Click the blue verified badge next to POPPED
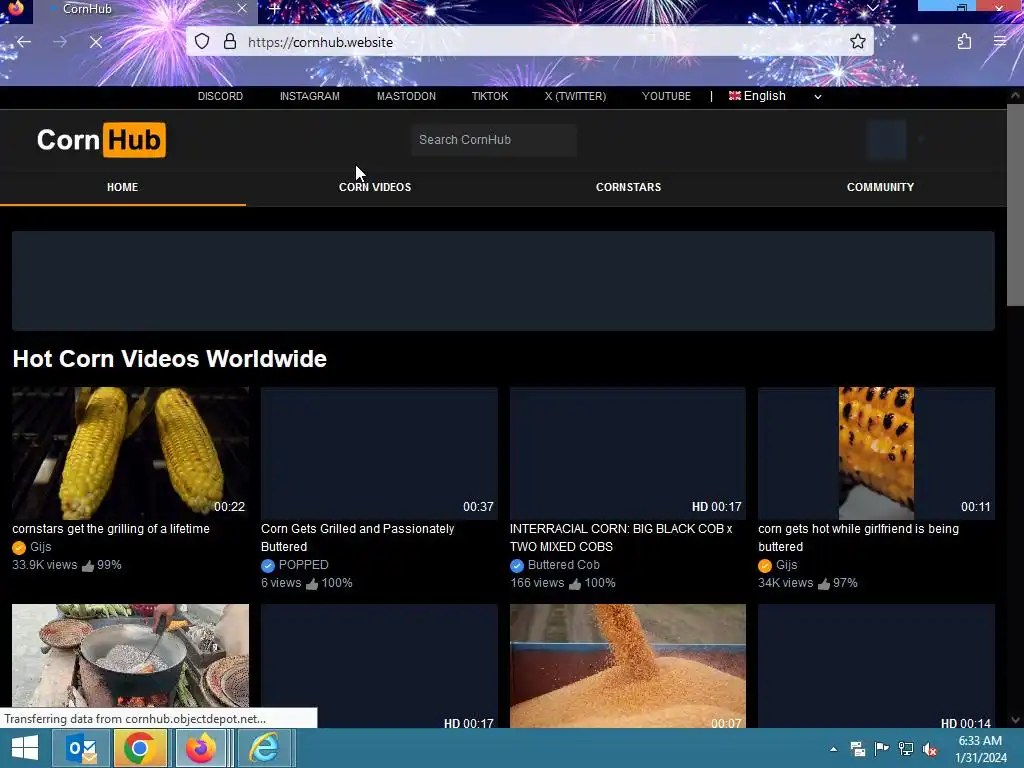 268,566
